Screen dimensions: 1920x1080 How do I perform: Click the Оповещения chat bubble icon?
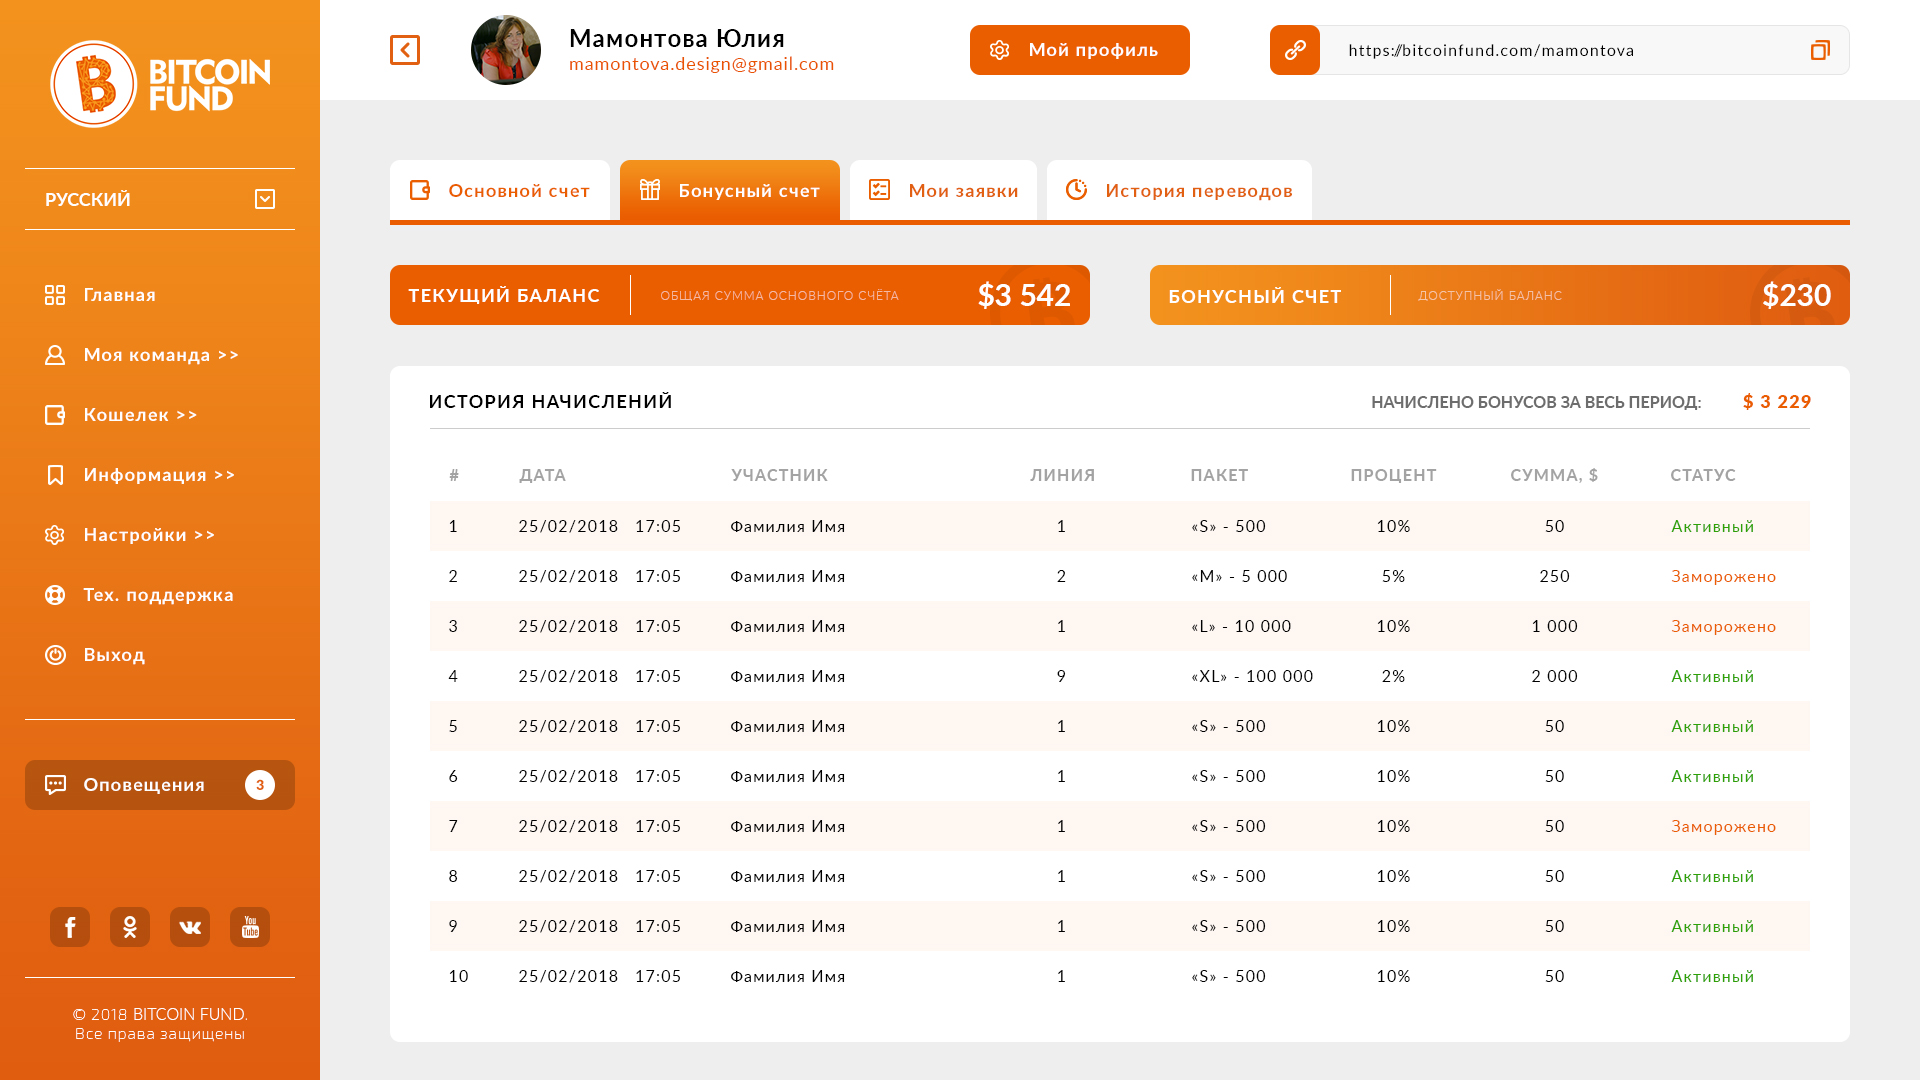(55, 785)
